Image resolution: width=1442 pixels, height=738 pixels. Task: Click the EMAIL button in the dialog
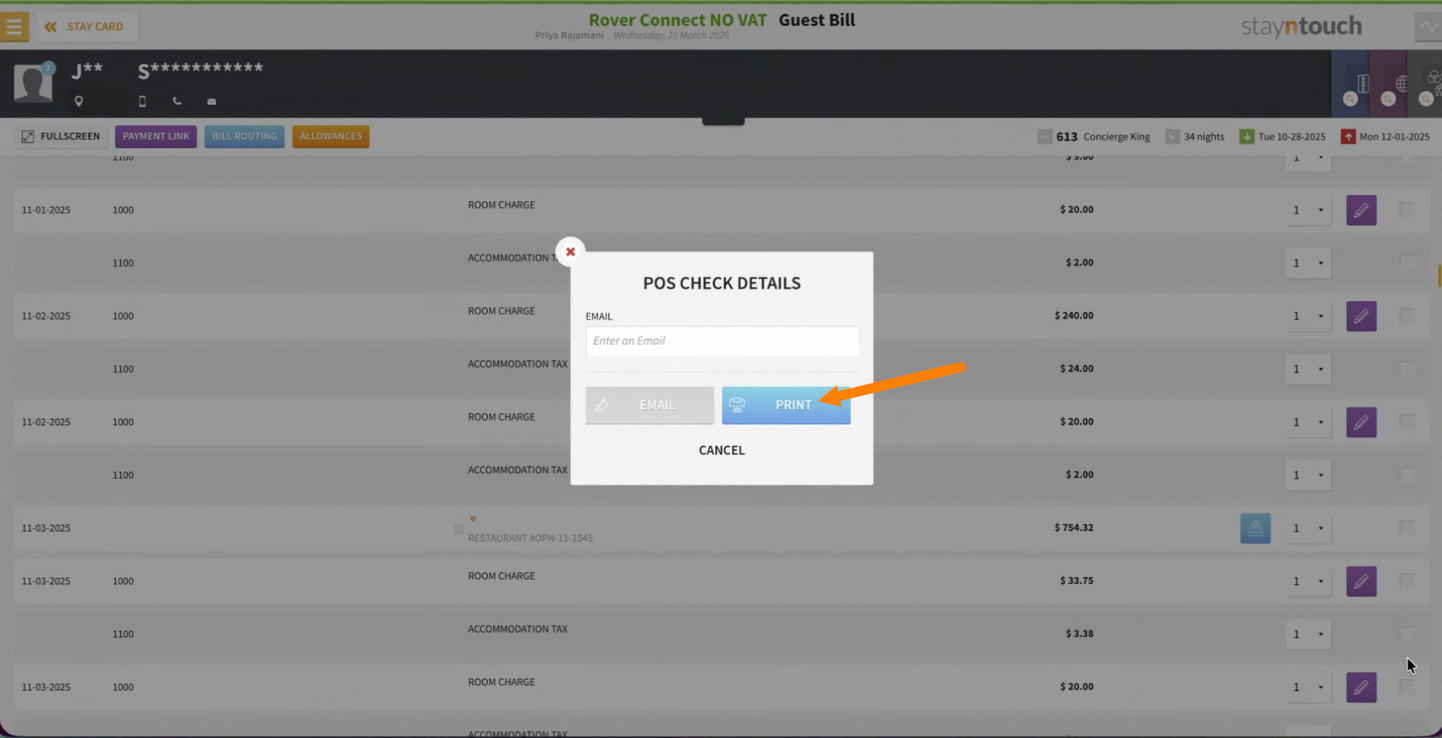650,405
